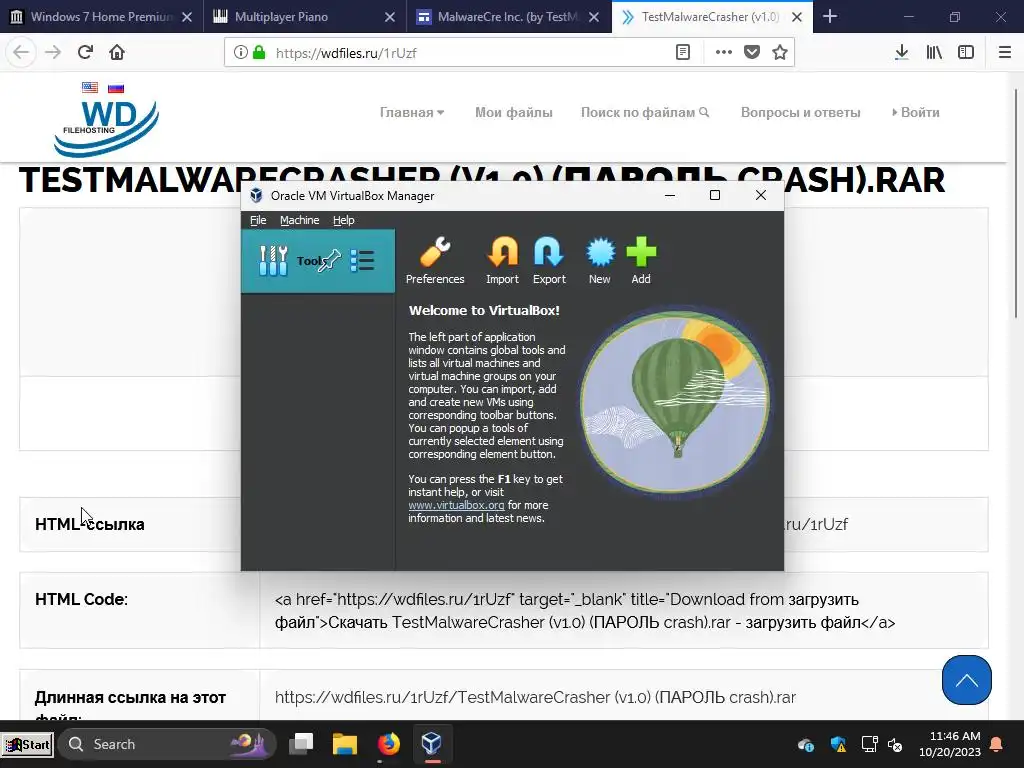Screen dimensions: 1024x768
Task: Select the Tools item in VirtualBox sidebar
Action: point(318,261)
